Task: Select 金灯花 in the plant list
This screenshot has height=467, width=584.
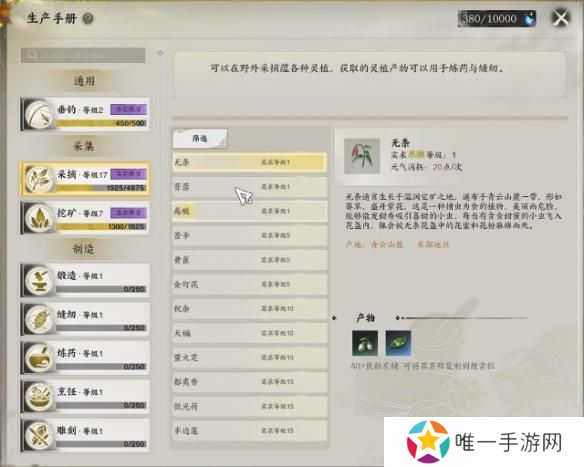Action: tap(249, 285)
